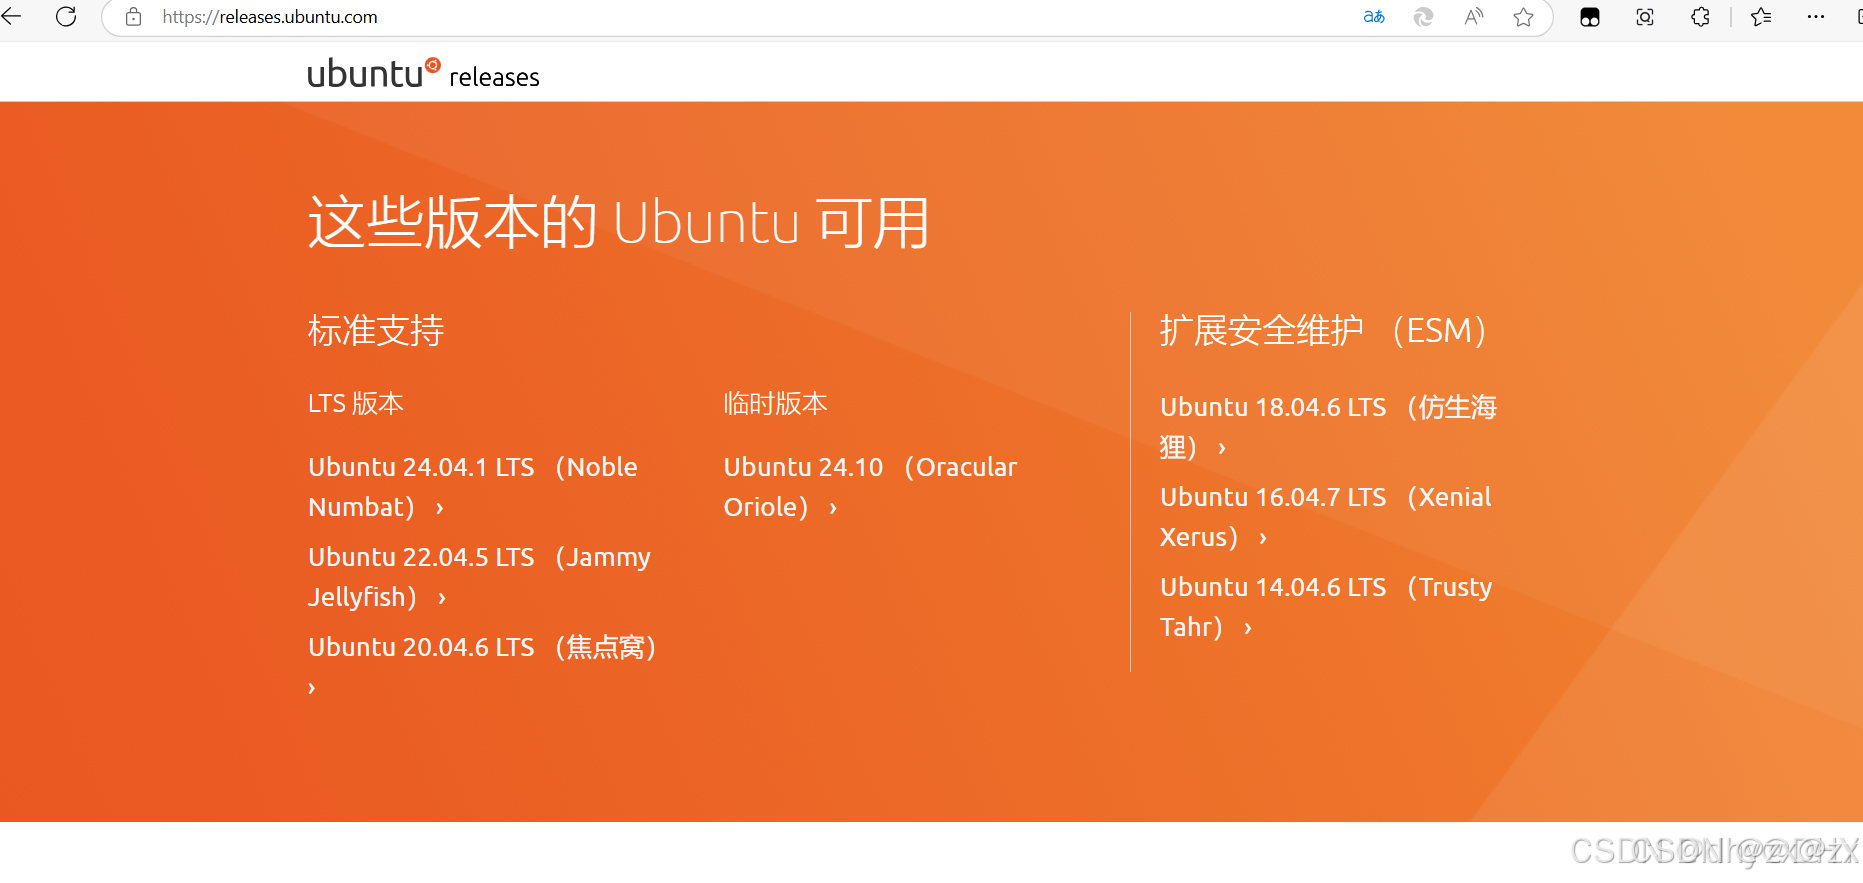Screen dimensions: 1863x883
Task: View site info via lock icon
Action: [x=133, y=17]
